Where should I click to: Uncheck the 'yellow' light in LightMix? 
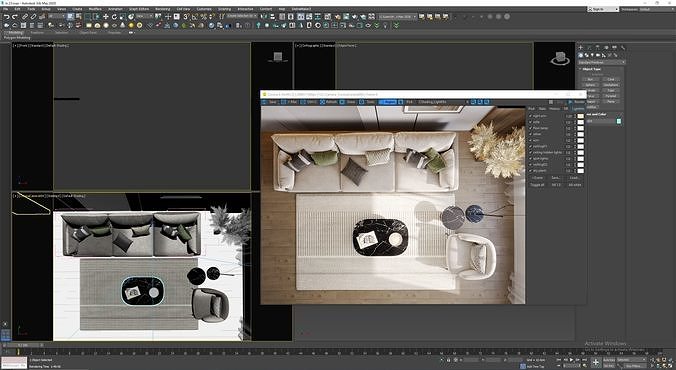[x=530, y=134]
